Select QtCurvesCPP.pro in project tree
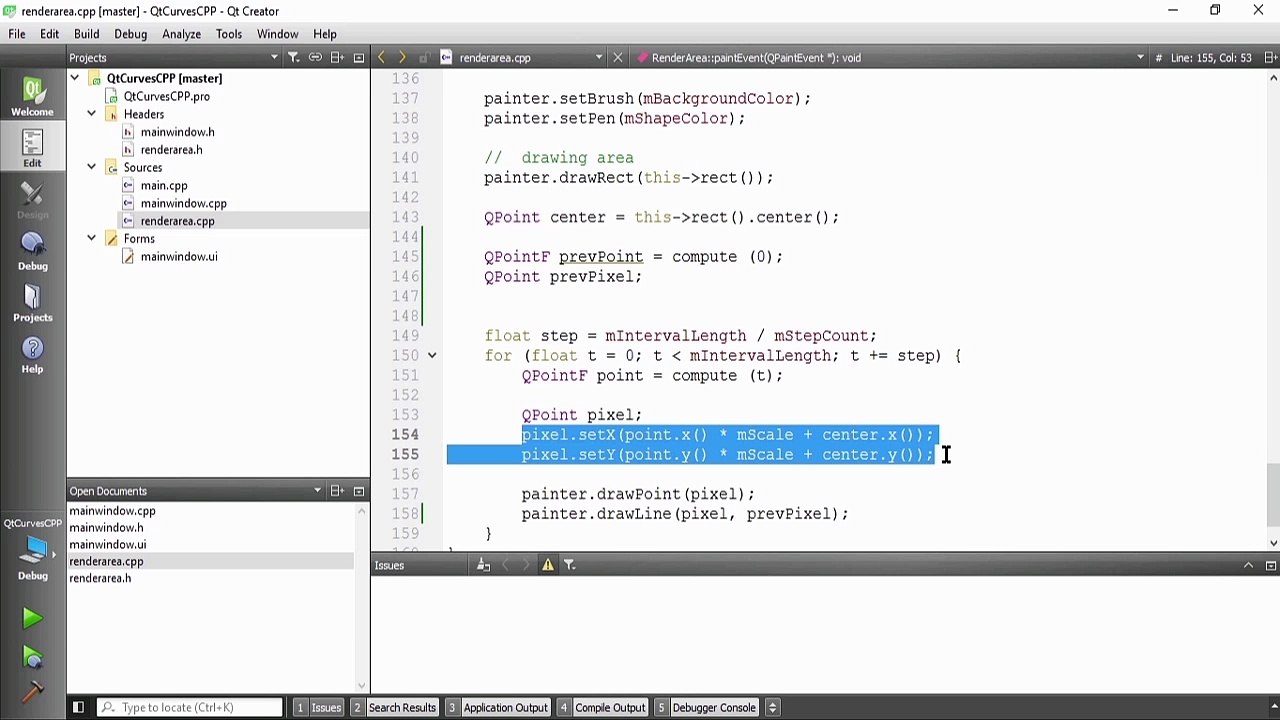1280x720 pixels. tap(166, 97)
